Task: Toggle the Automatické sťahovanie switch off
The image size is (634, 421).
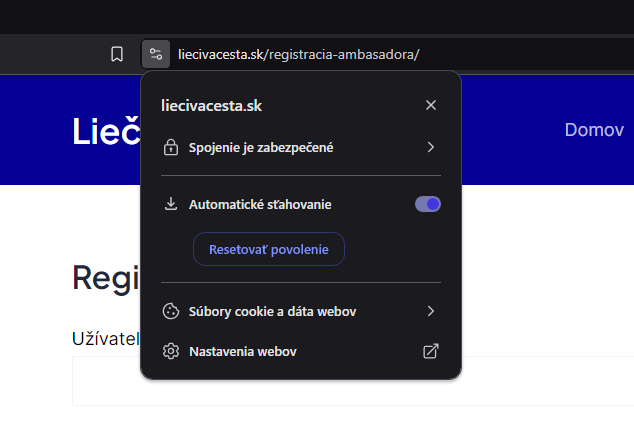Action: tap(427, 204)
